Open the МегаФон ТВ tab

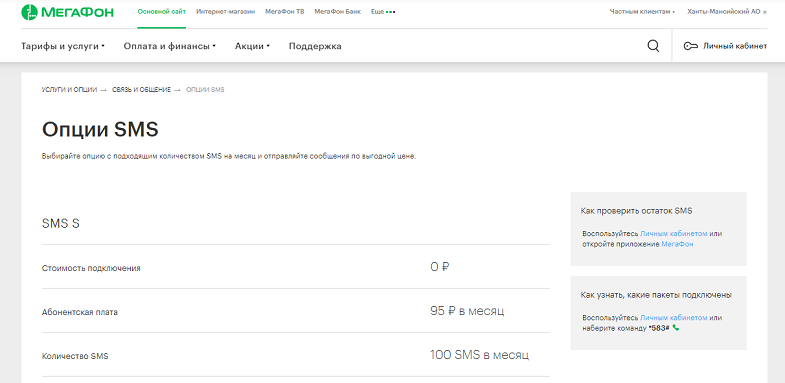pyautogui.click(x=284, y=12)
